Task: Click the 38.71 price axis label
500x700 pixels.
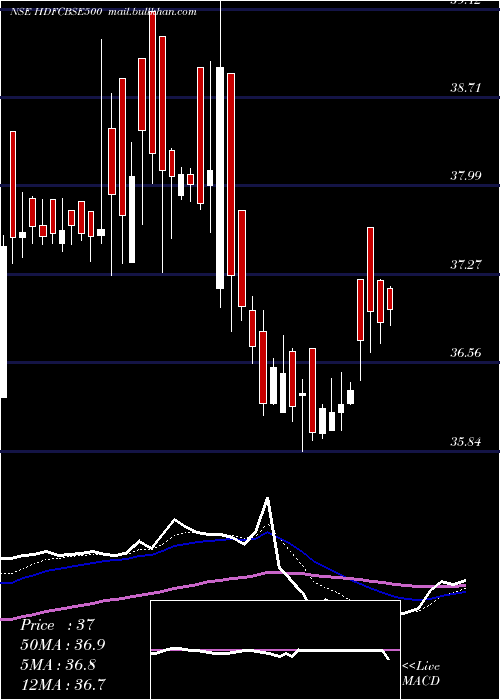Action: click(x=466, y=88)
